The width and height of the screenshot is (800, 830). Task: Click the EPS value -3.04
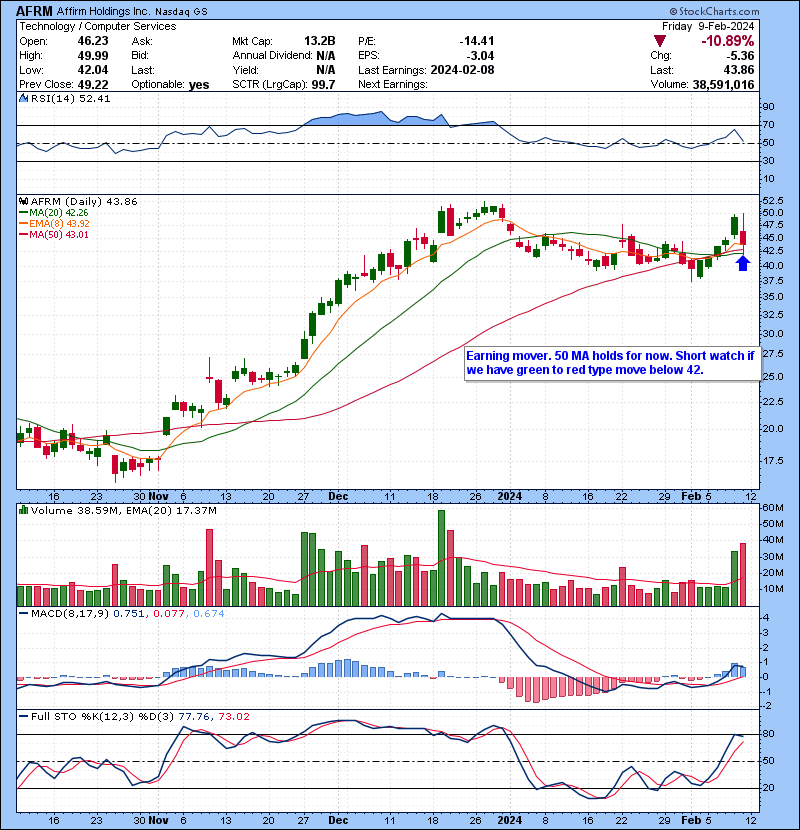click(x=480, y=56)
